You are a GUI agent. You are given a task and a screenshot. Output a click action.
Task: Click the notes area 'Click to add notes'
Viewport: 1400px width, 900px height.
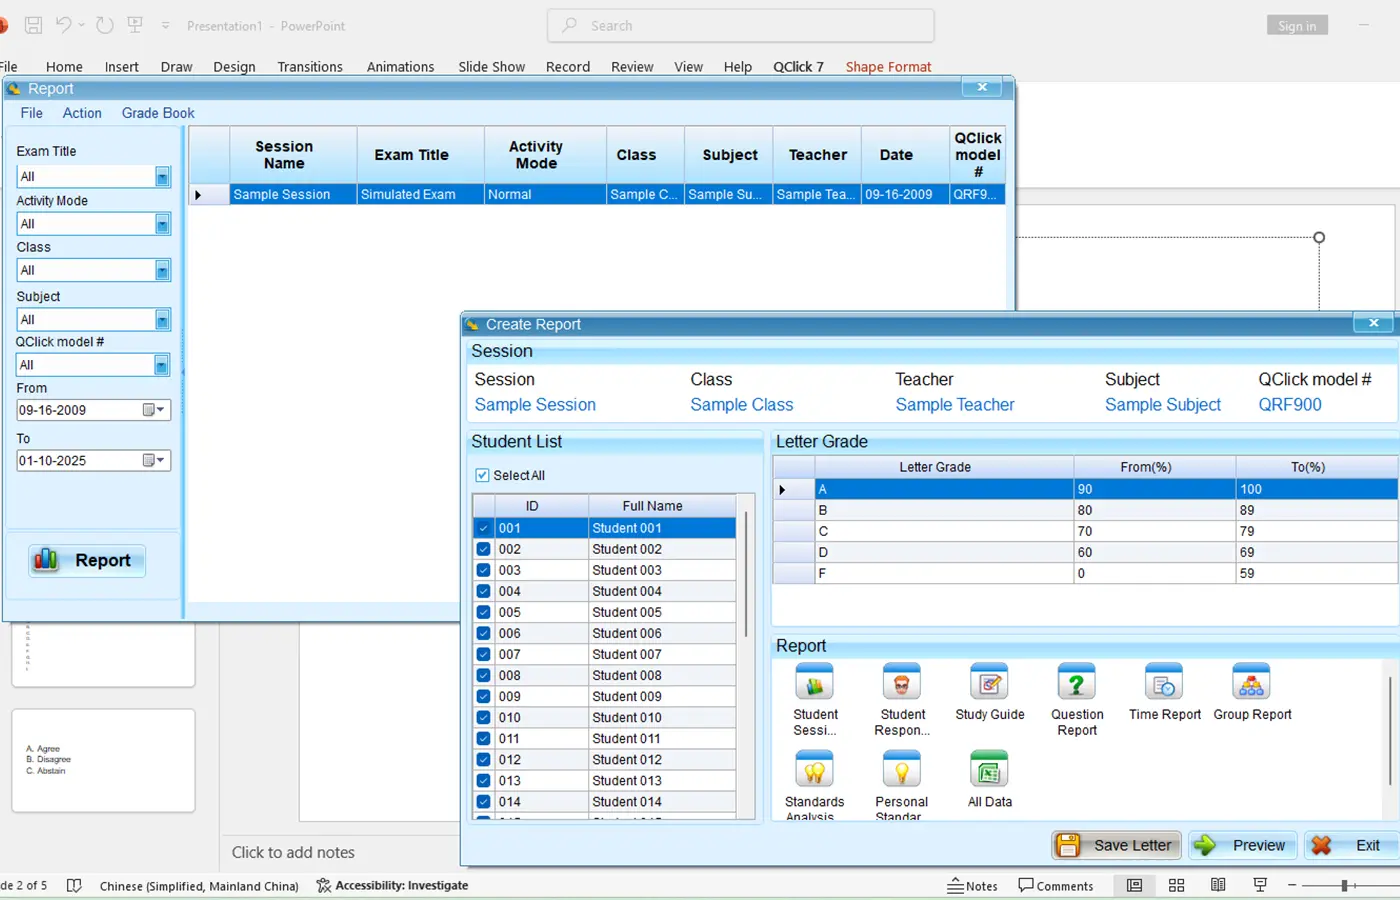point(293,852)
